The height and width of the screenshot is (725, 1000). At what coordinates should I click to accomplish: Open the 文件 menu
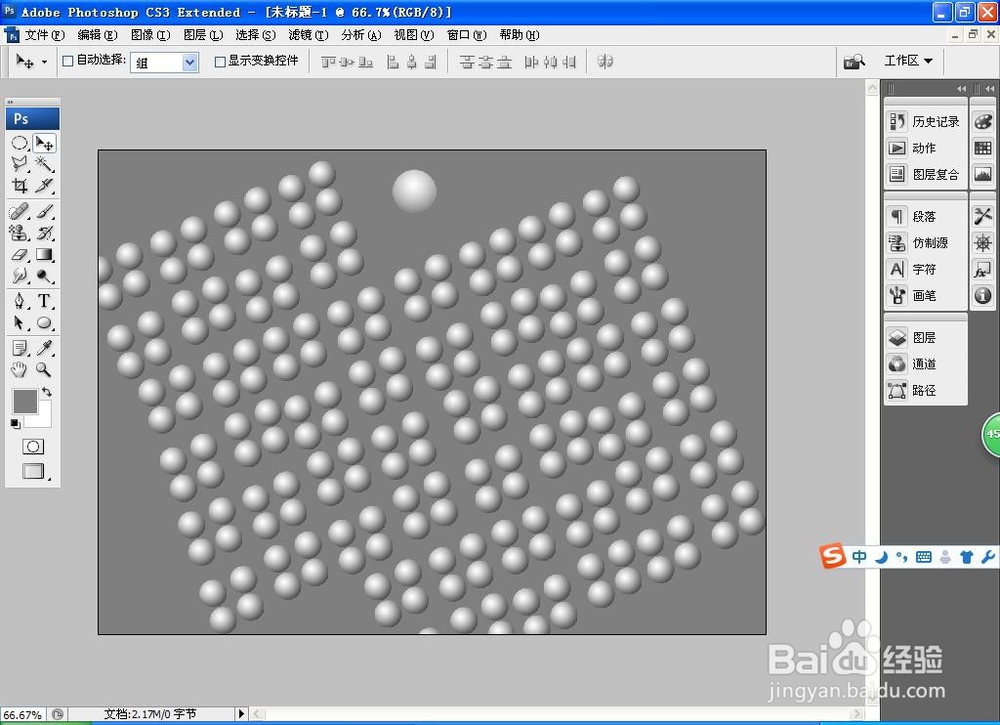tap(44, 35)
